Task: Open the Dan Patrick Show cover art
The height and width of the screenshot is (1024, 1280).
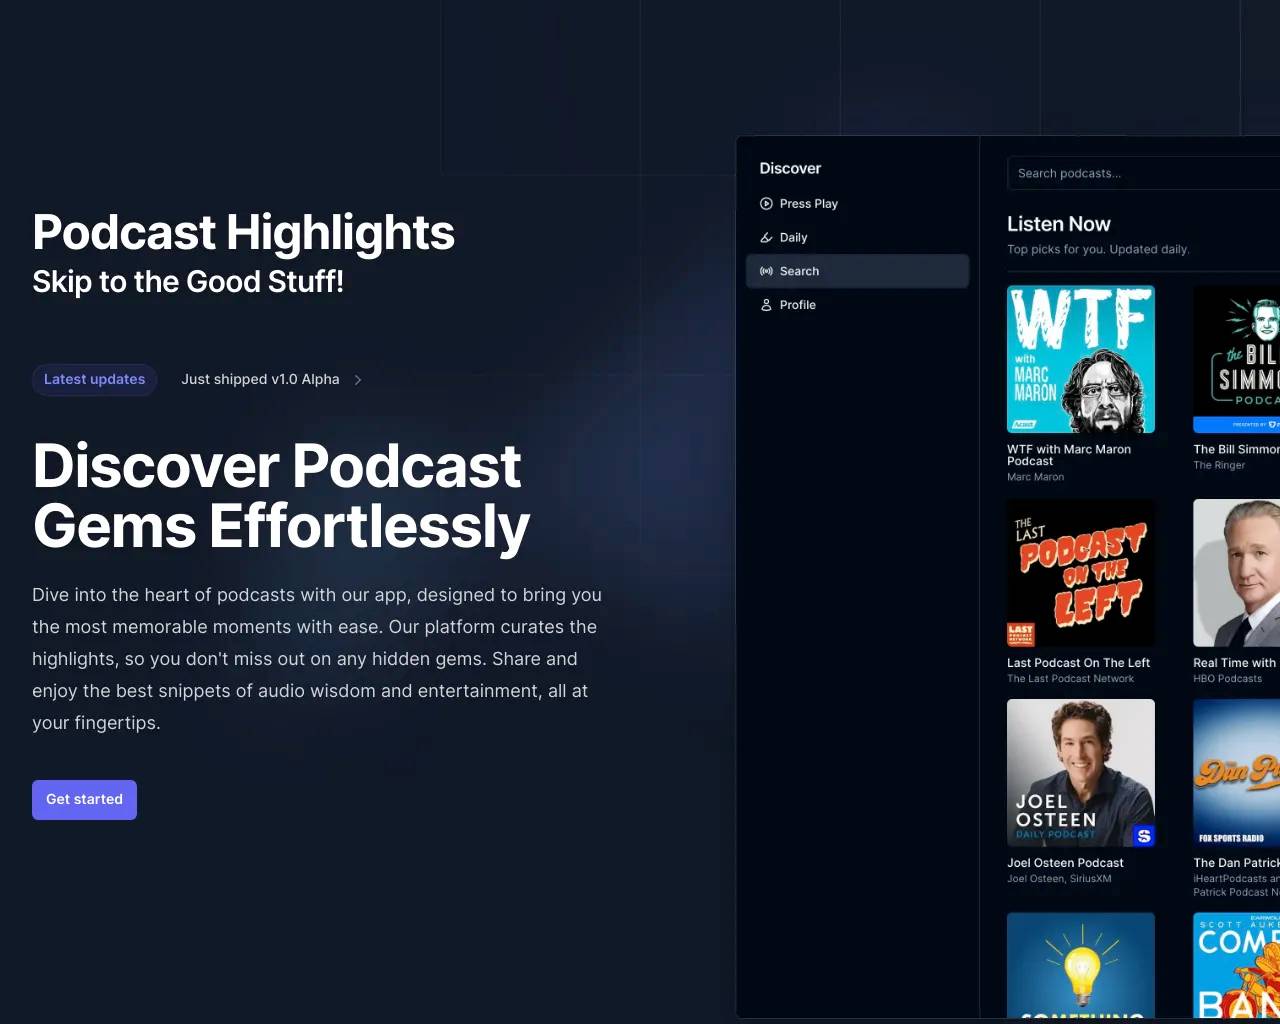Action: pyautogui.click(x=1236, y=773)
